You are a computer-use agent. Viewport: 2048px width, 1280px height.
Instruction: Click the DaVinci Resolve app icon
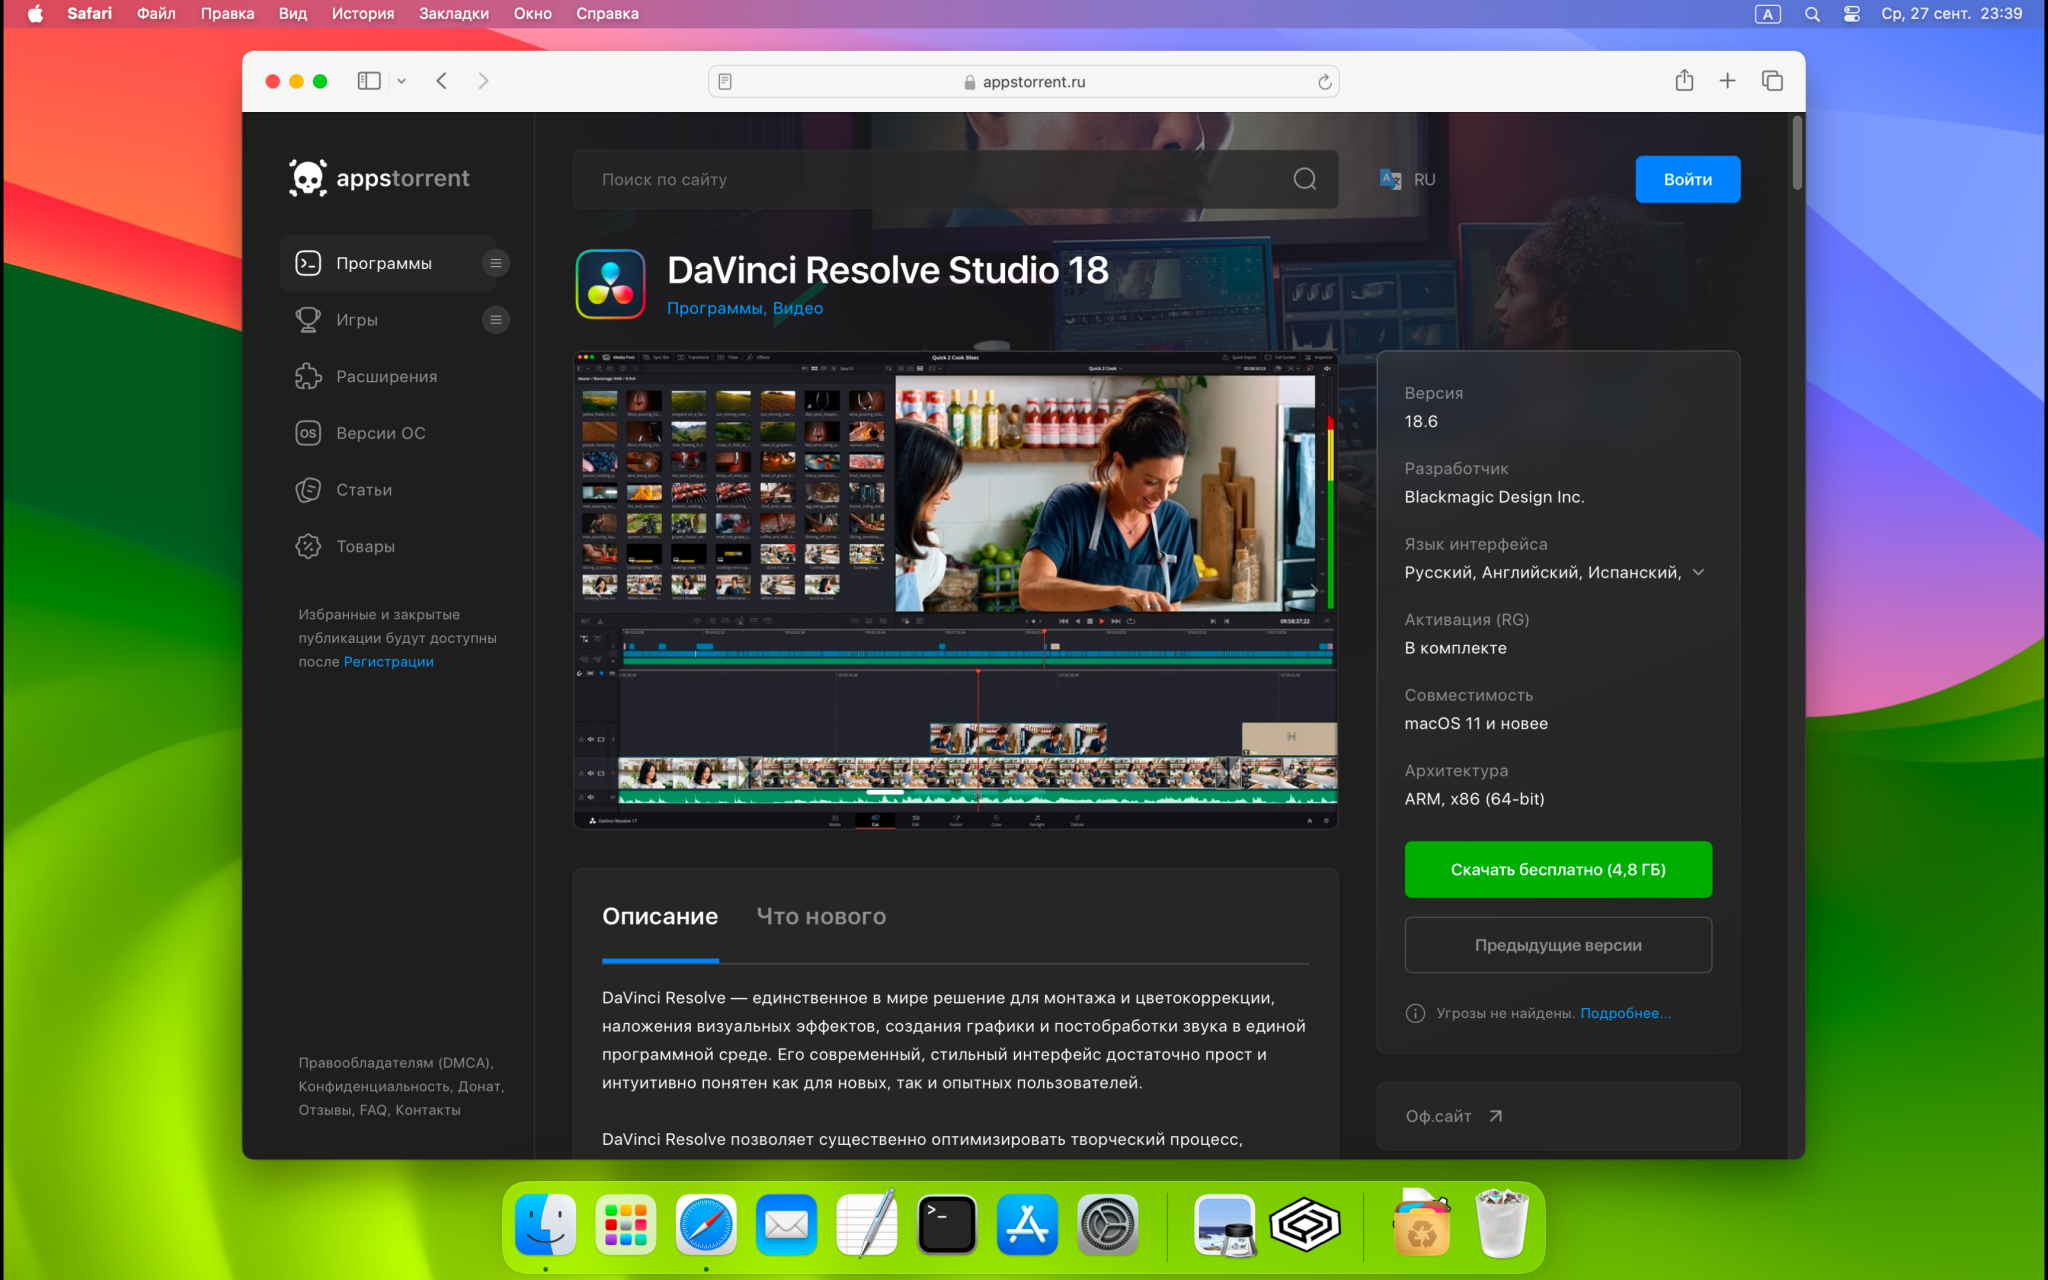(x=610, y=284)
